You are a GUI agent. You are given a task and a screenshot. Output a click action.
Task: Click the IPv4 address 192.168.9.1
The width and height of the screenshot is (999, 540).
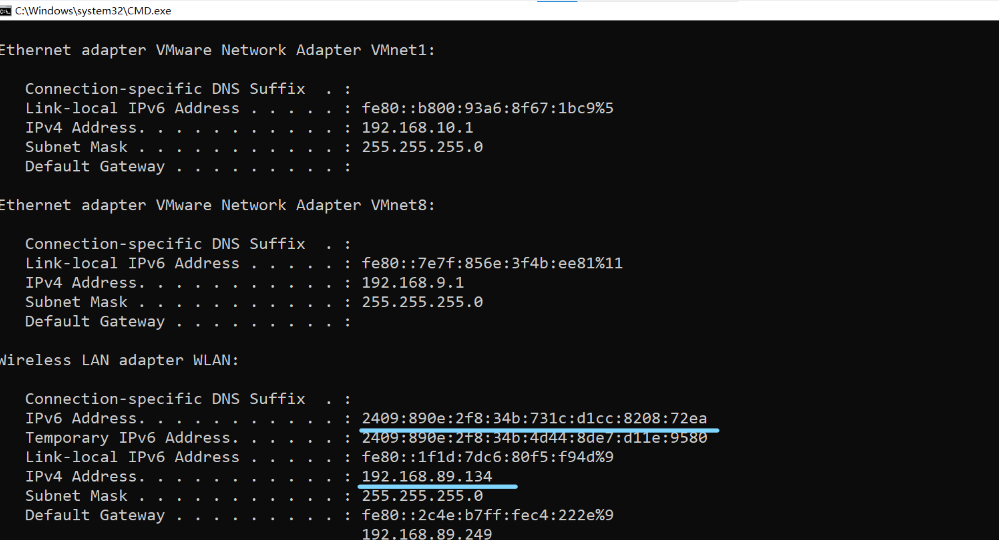[x=413, y=283]
